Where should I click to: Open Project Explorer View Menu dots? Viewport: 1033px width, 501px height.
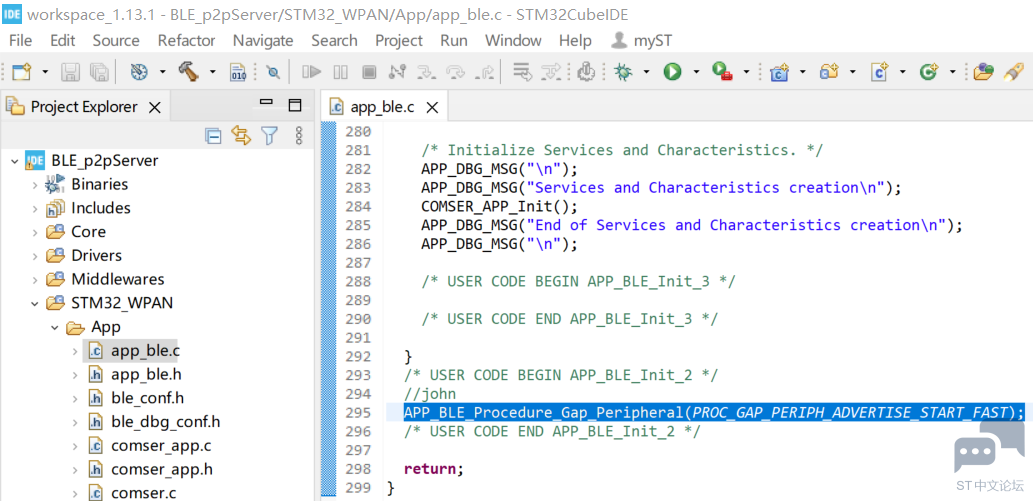[298, 136]
